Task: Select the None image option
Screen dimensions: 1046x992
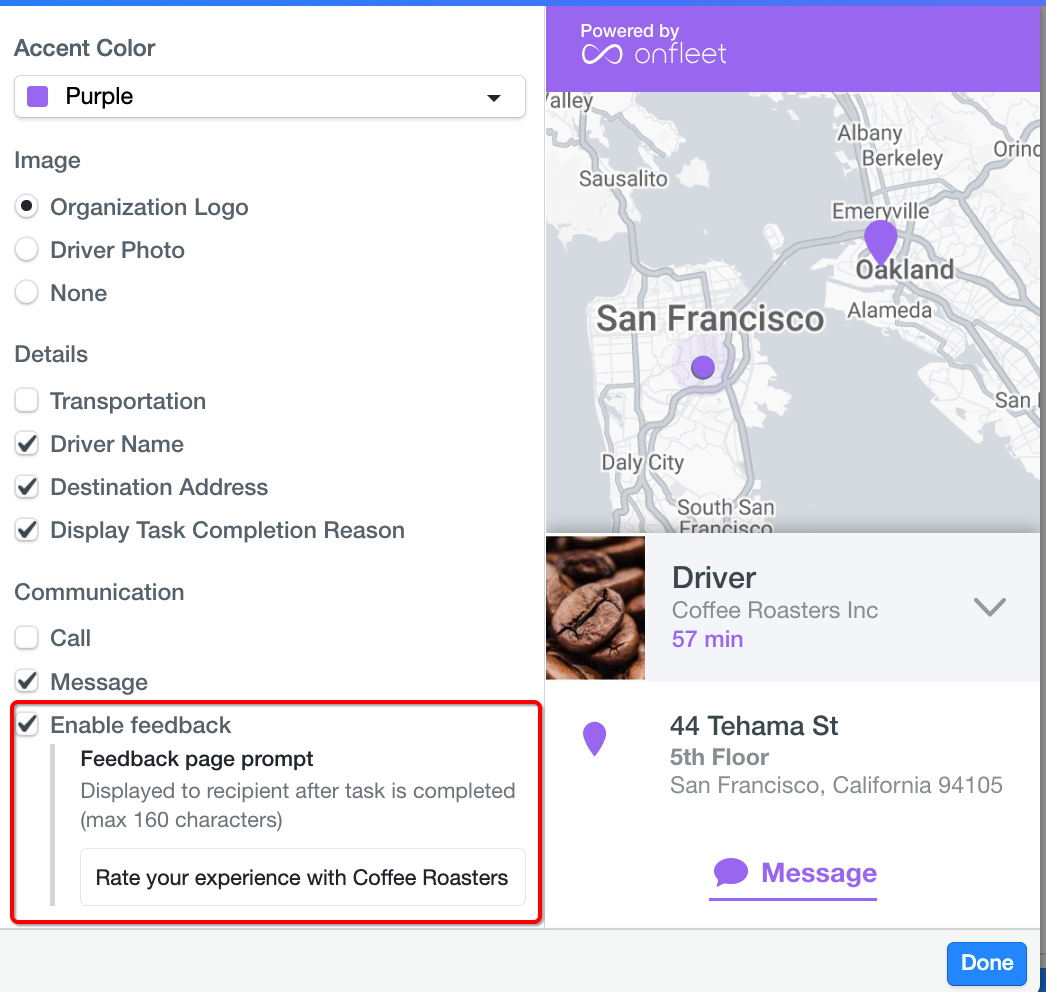Action: 27,293
